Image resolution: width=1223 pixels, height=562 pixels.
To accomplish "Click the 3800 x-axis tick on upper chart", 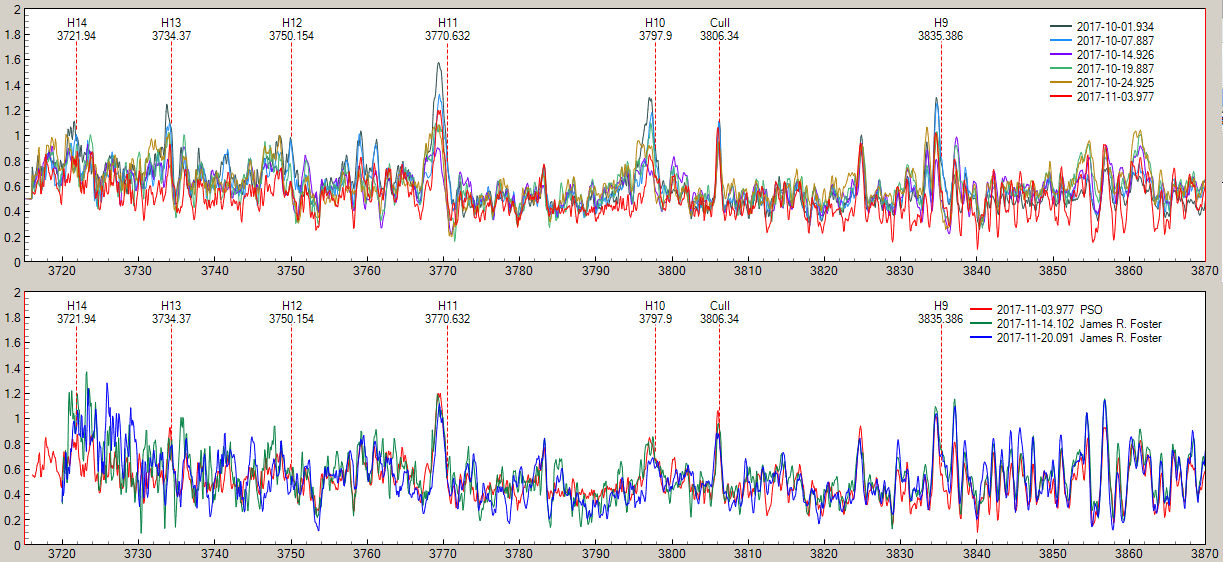I will click(672, 271).
